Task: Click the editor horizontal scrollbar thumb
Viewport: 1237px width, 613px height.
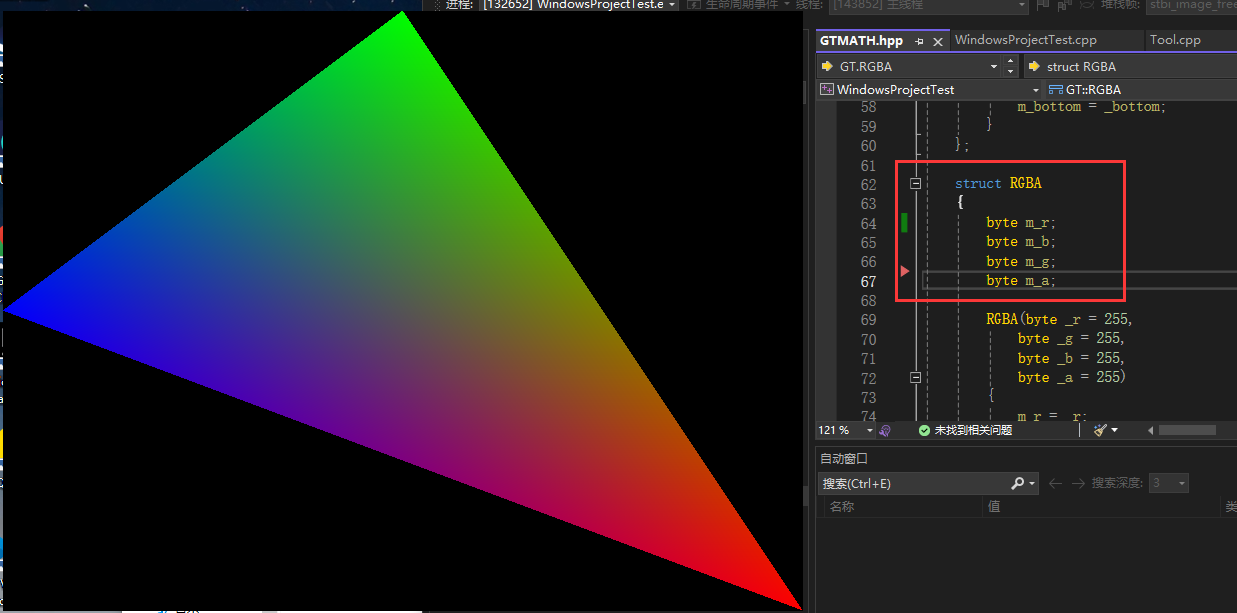Action: click(x=1187, y=430)
